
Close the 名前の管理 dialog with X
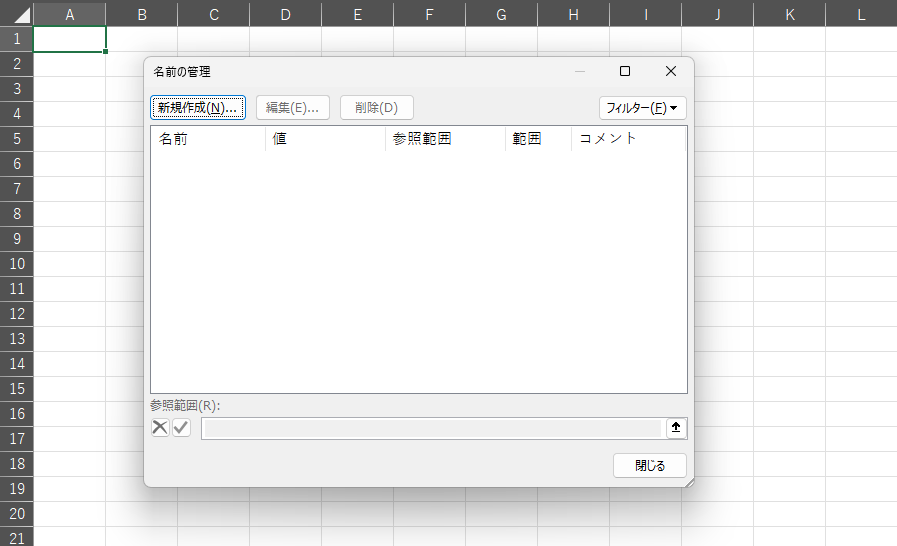[671, 71]
